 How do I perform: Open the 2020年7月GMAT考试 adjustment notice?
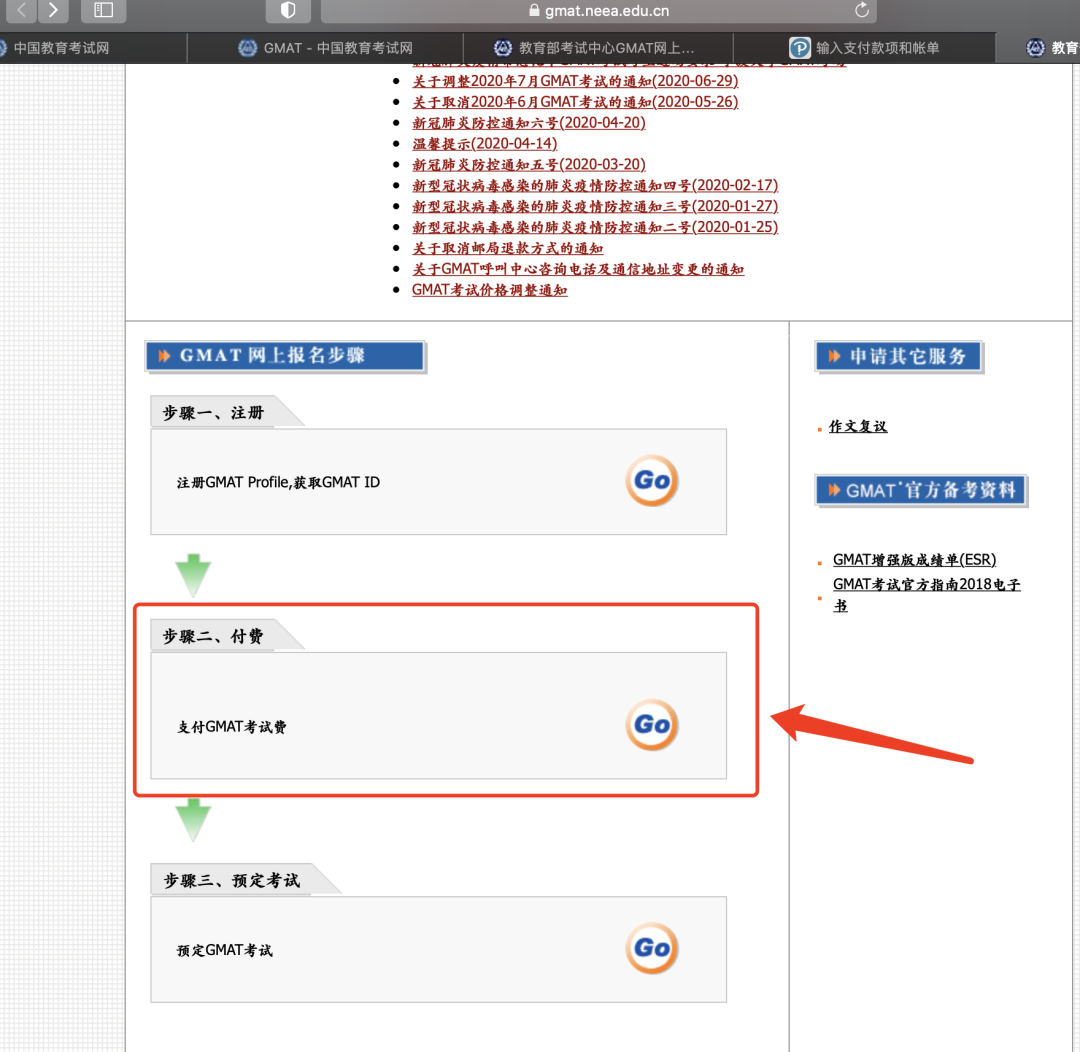(575, 81)
